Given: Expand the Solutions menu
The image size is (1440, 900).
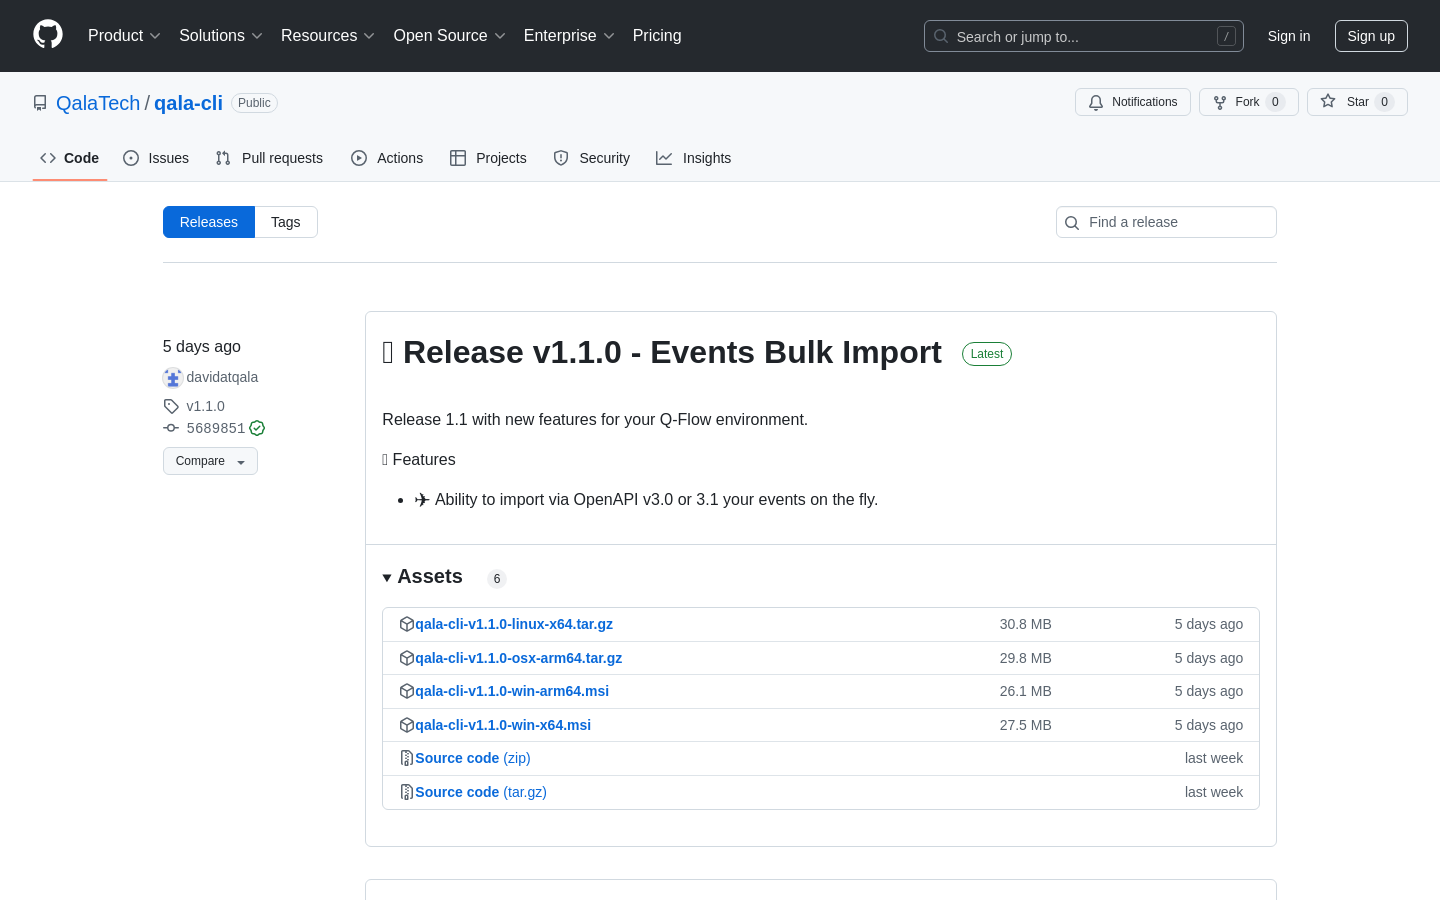Looking at the screenshot, I should [x=221, y=36].
